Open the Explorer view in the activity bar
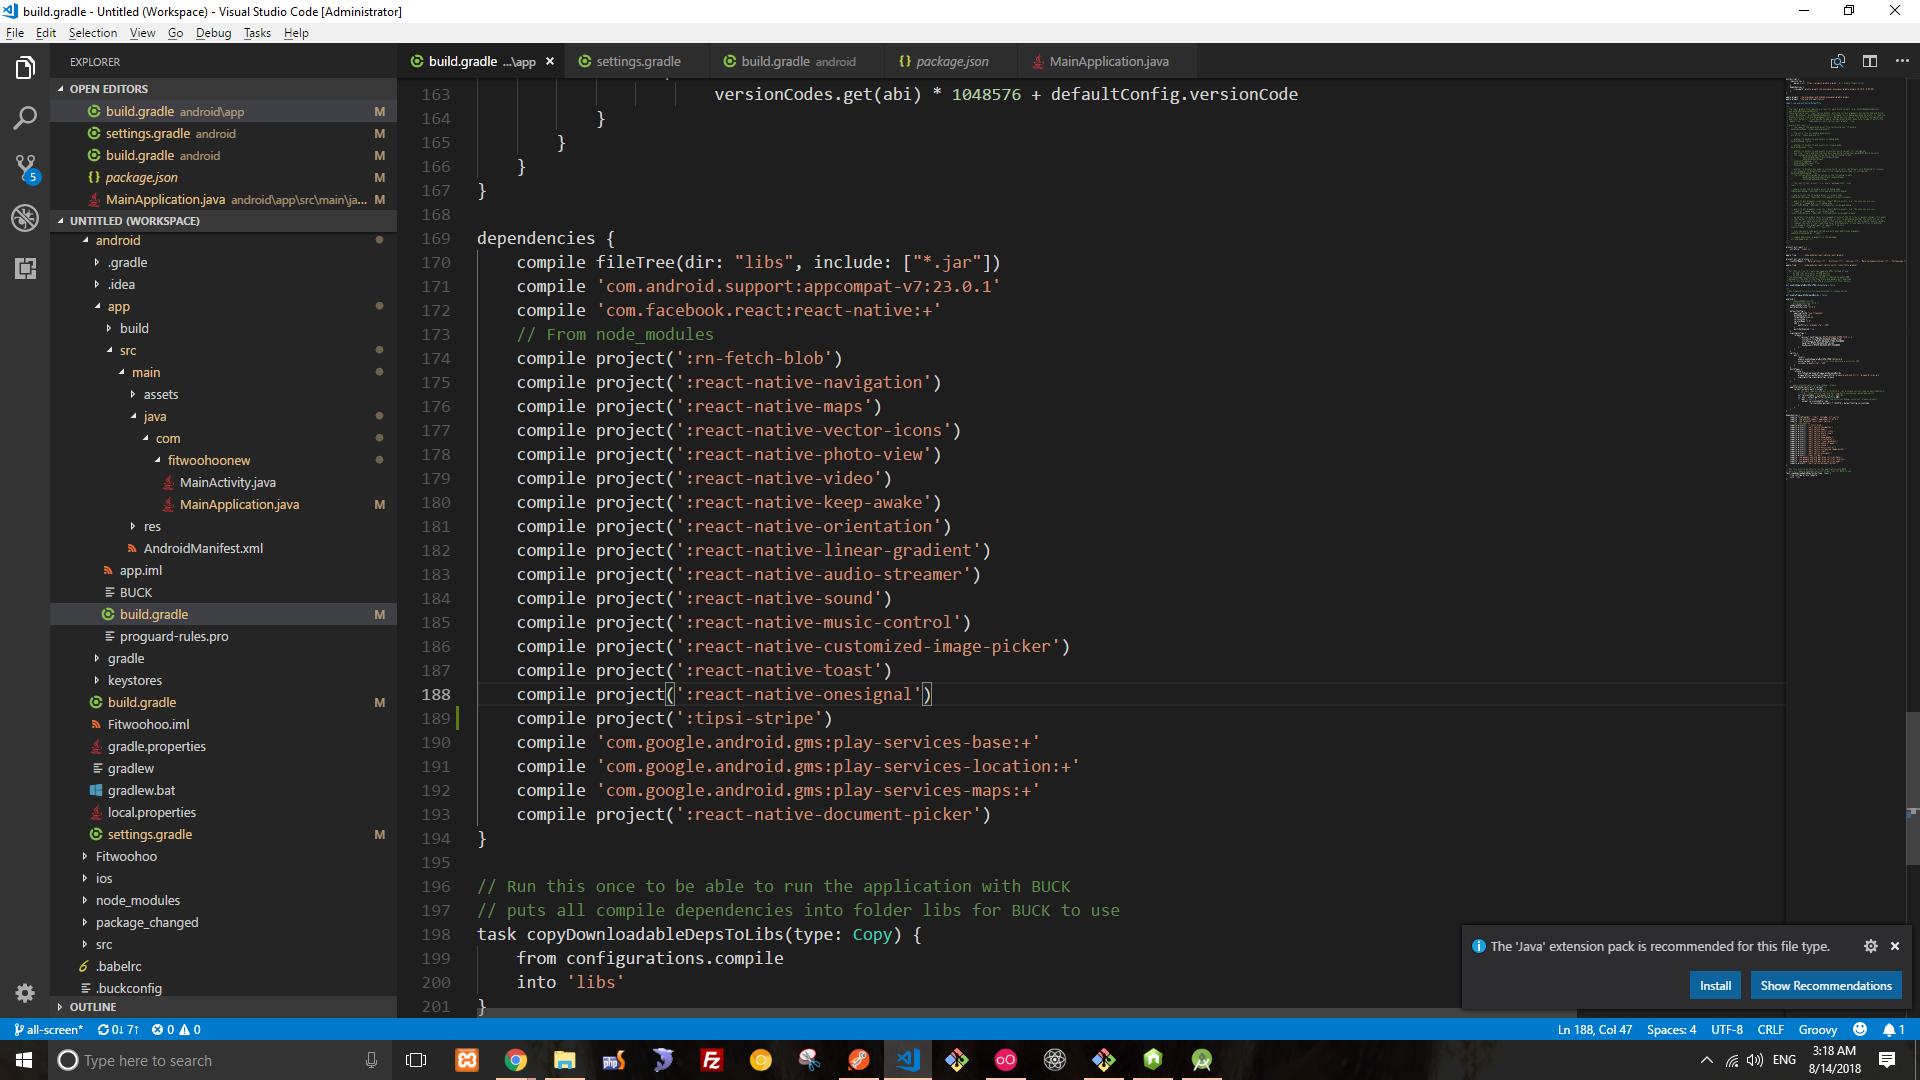The width and height of the screenshot is (1920, 1080). pos(25,68)
